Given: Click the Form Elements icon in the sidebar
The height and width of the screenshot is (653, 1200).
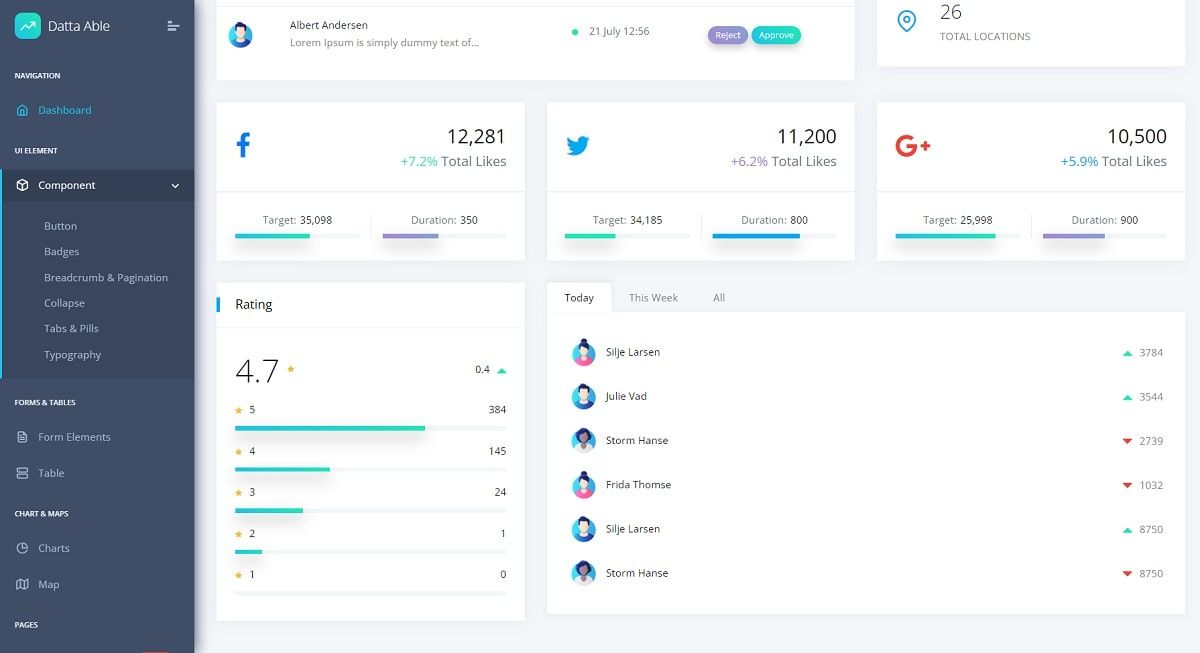Looking at the screenshot, I should tap(22, 437).
